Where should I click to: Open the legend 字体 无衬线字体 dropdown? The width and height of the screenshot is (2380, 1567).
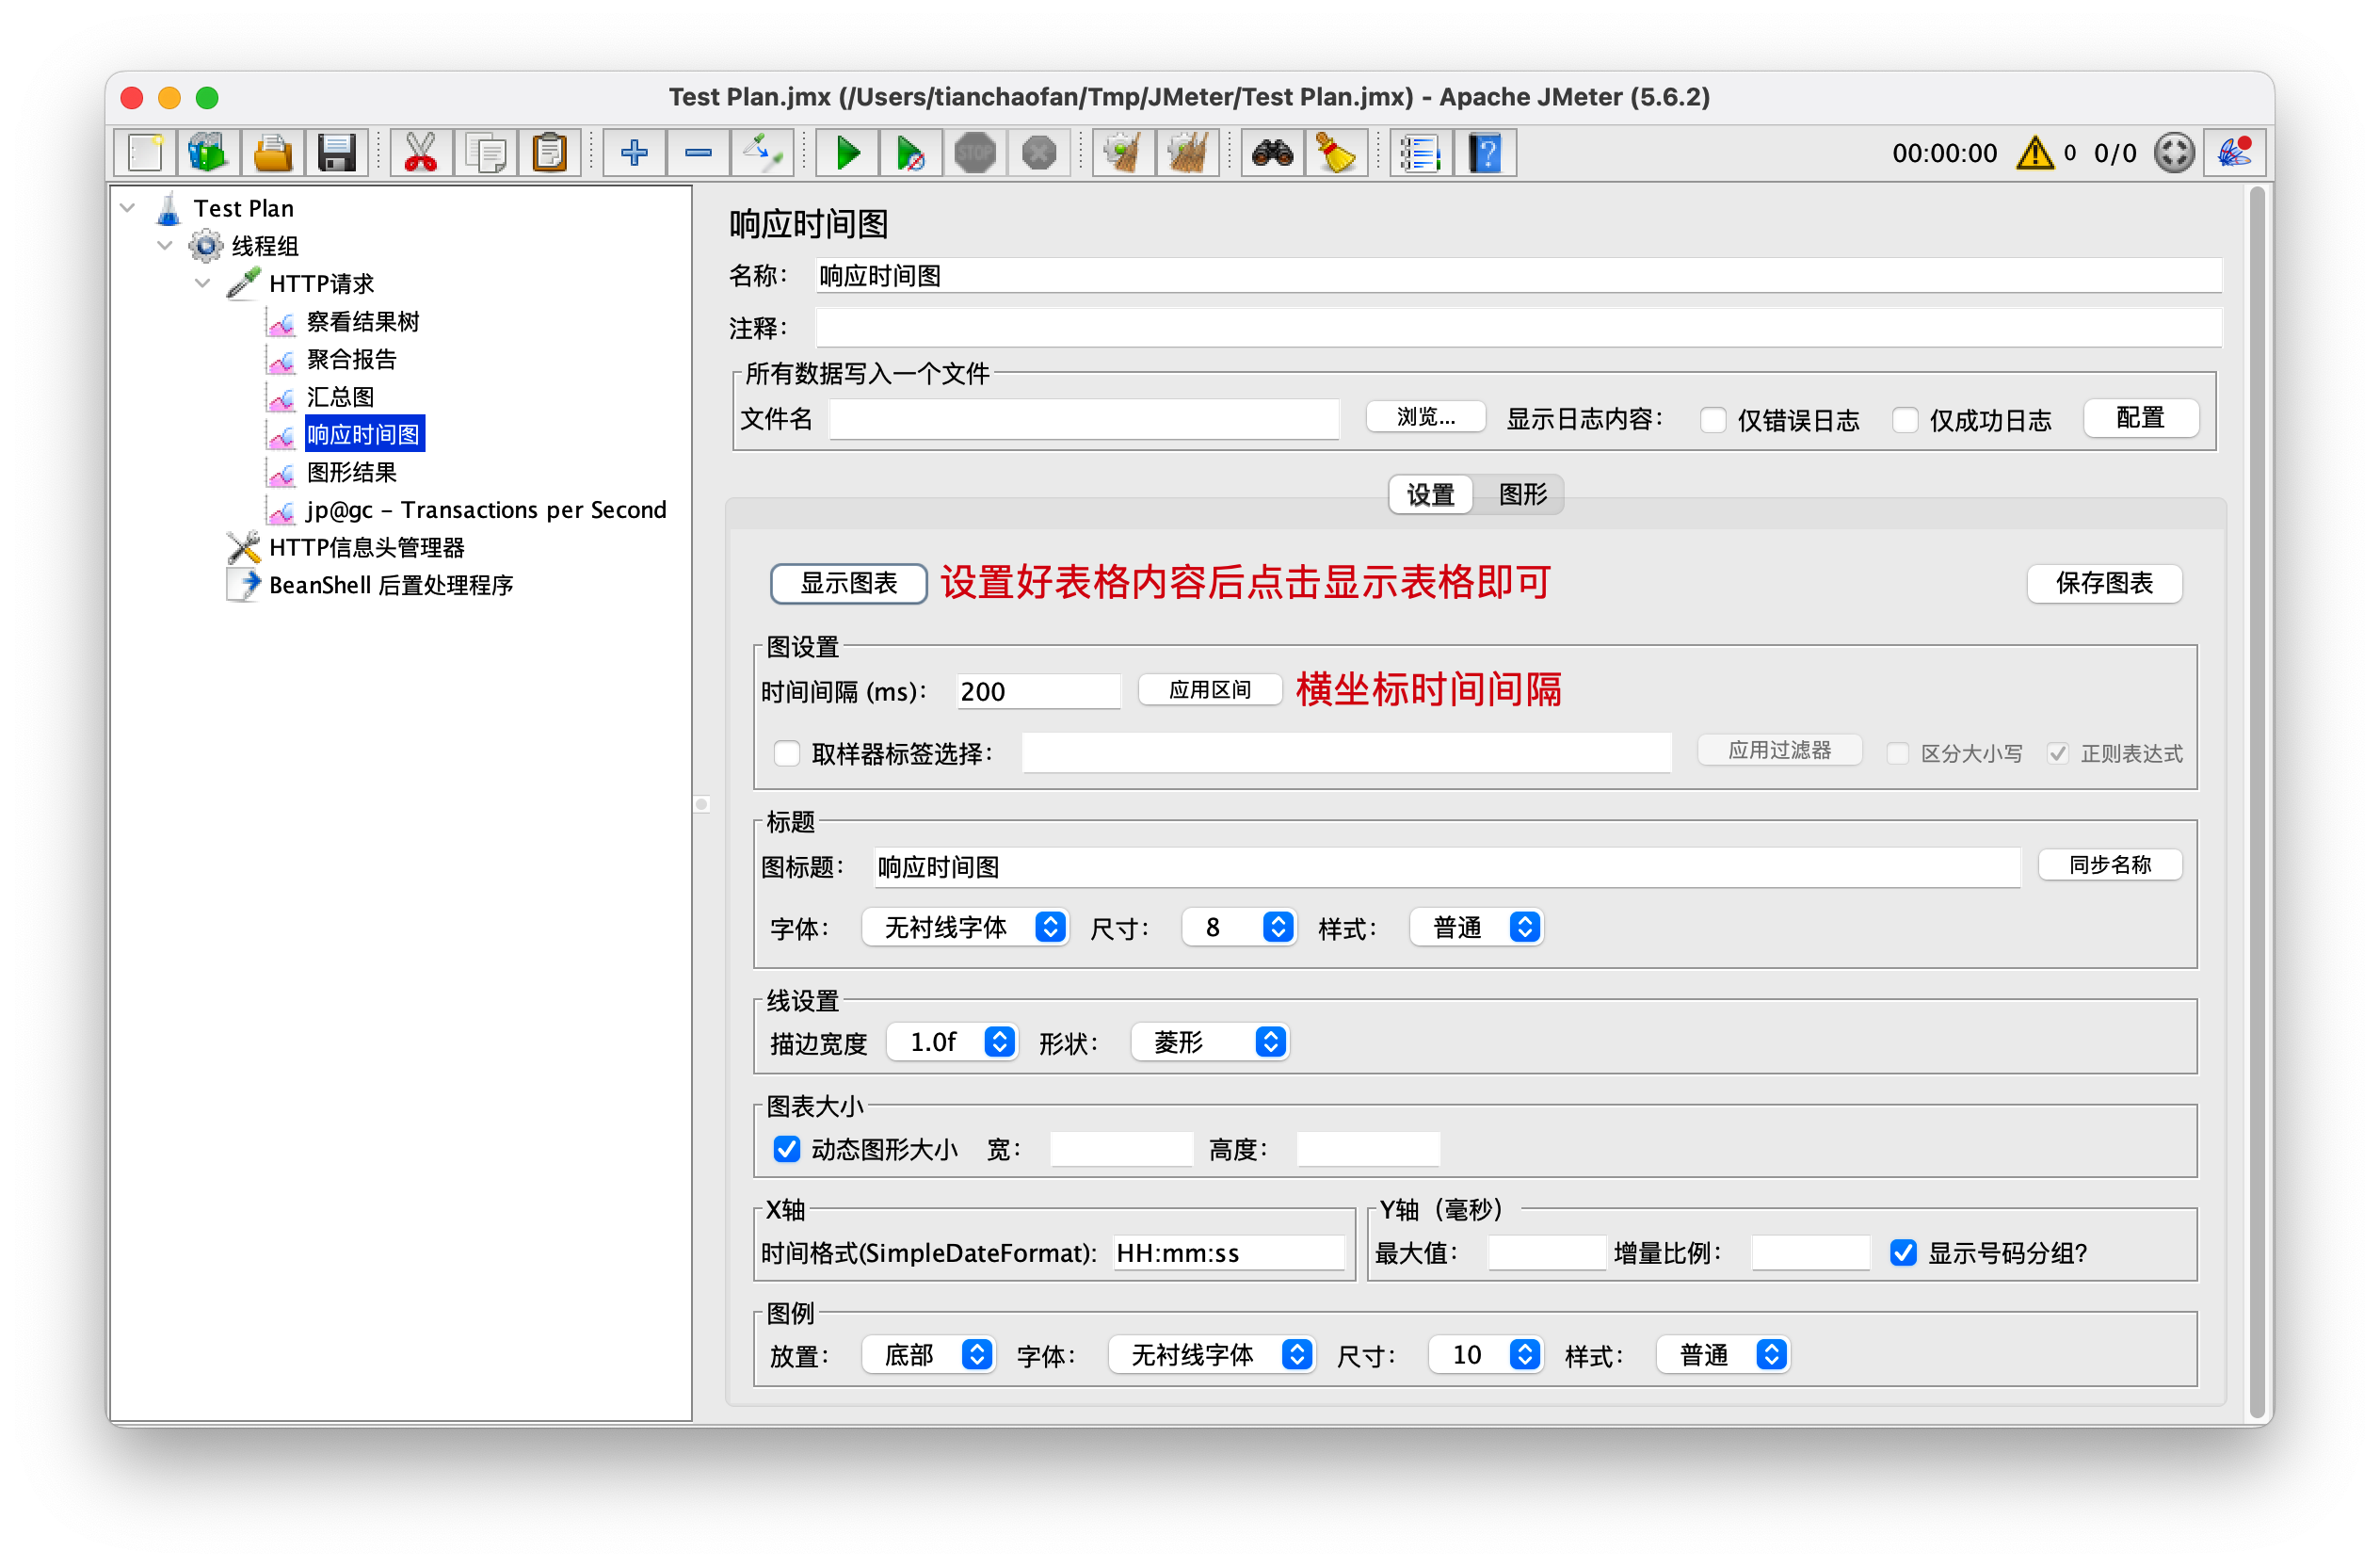tap(1212, 1354)
